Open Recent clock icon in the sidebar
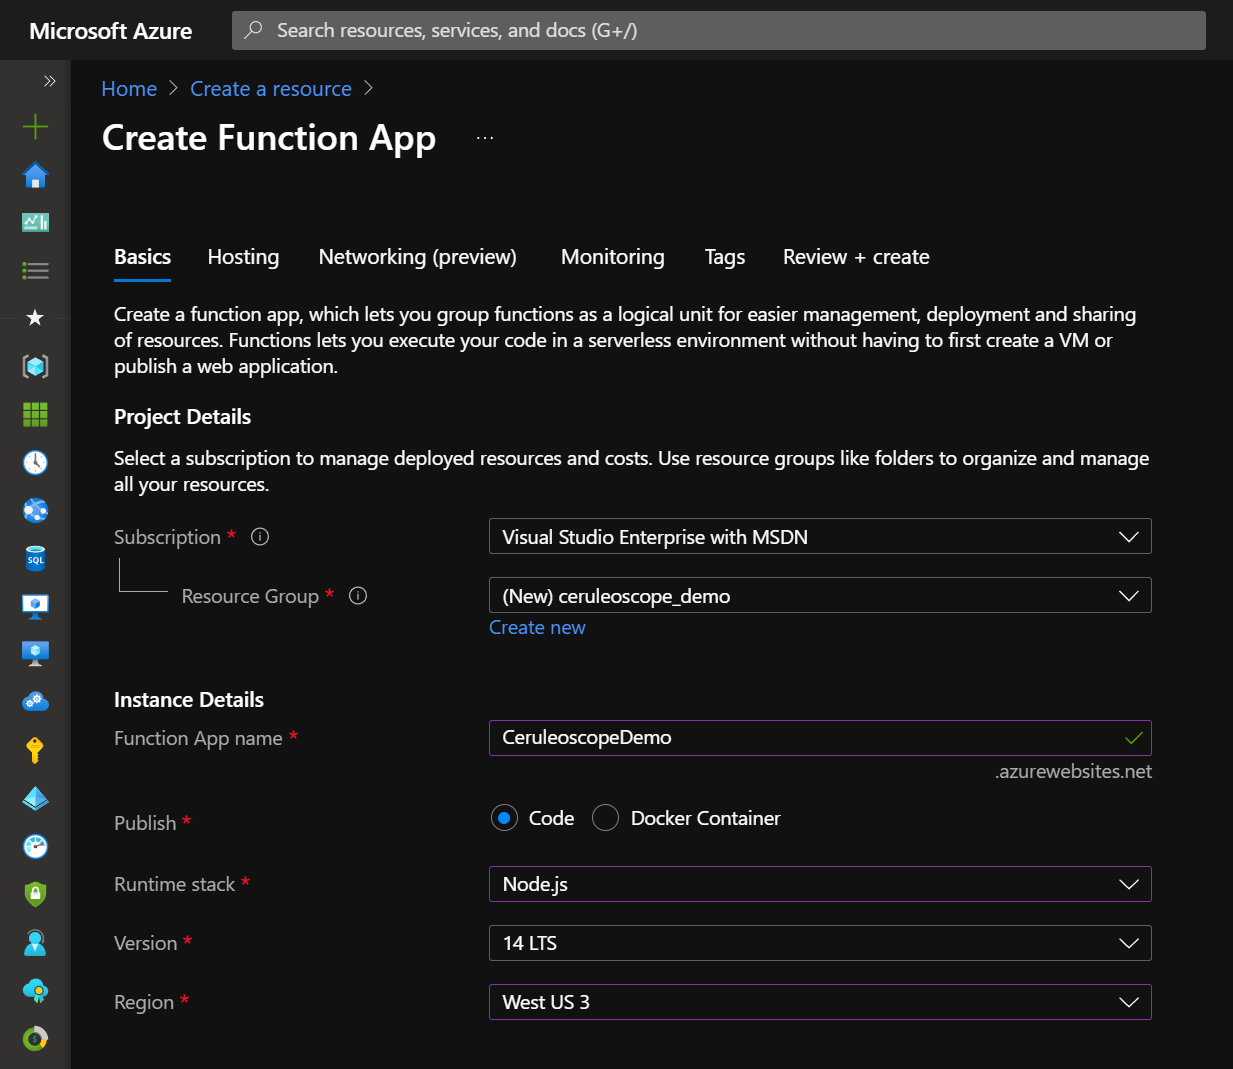The image size is (1233, 1069). 35,462
